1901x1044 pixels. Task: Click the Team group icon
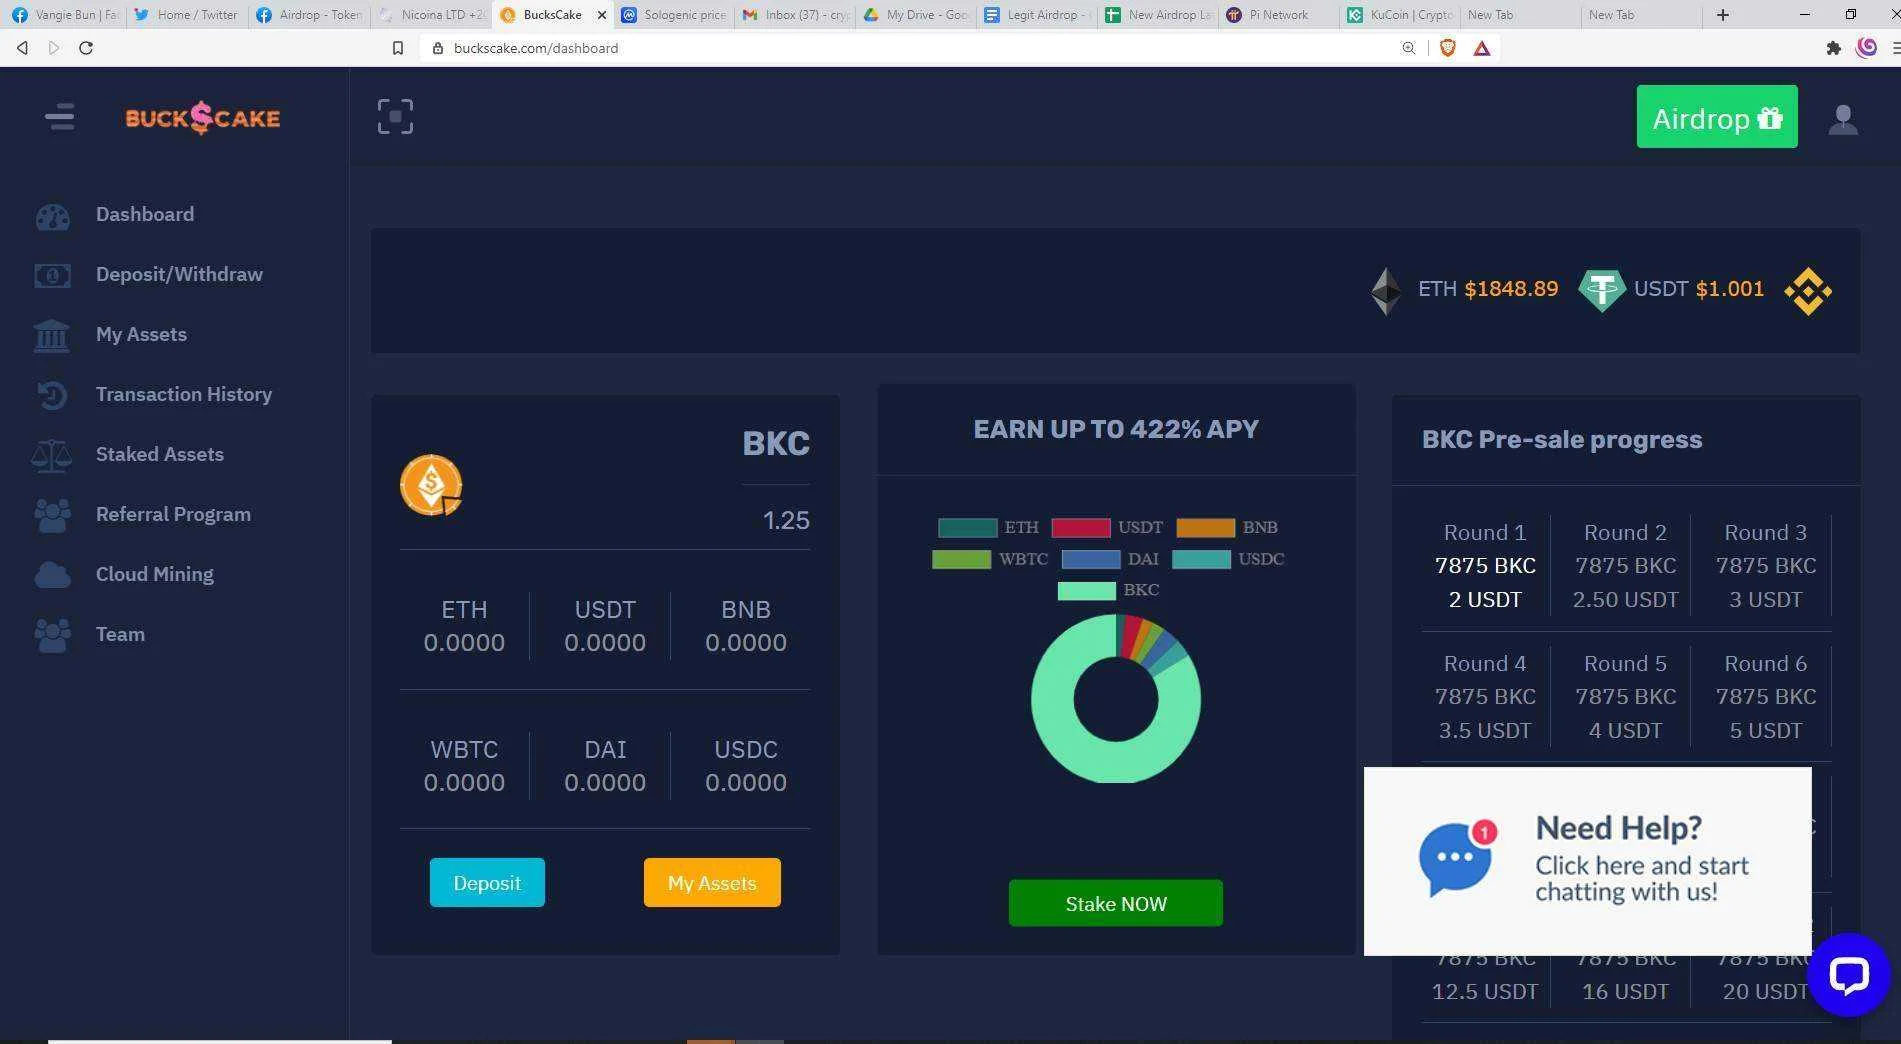click(52, 635)
